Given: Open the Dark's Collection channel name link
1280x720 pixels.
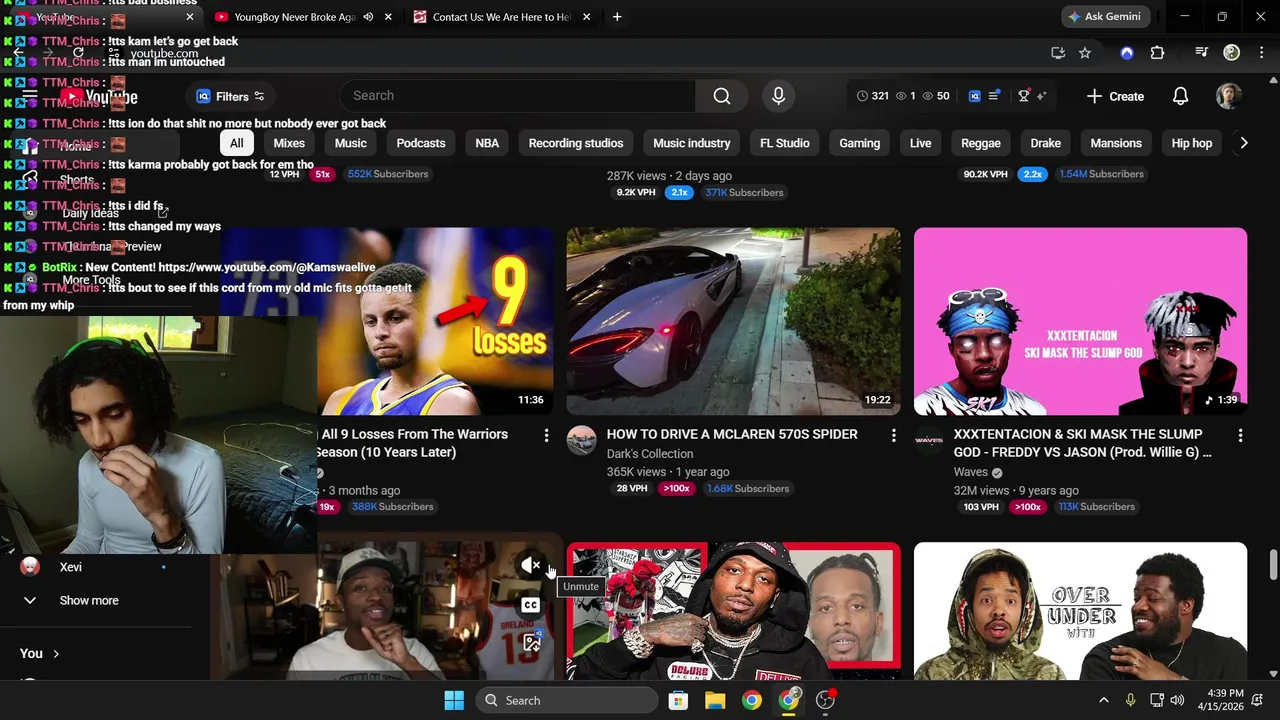Looking at the screenshot, I should click(x=650, y=454).
